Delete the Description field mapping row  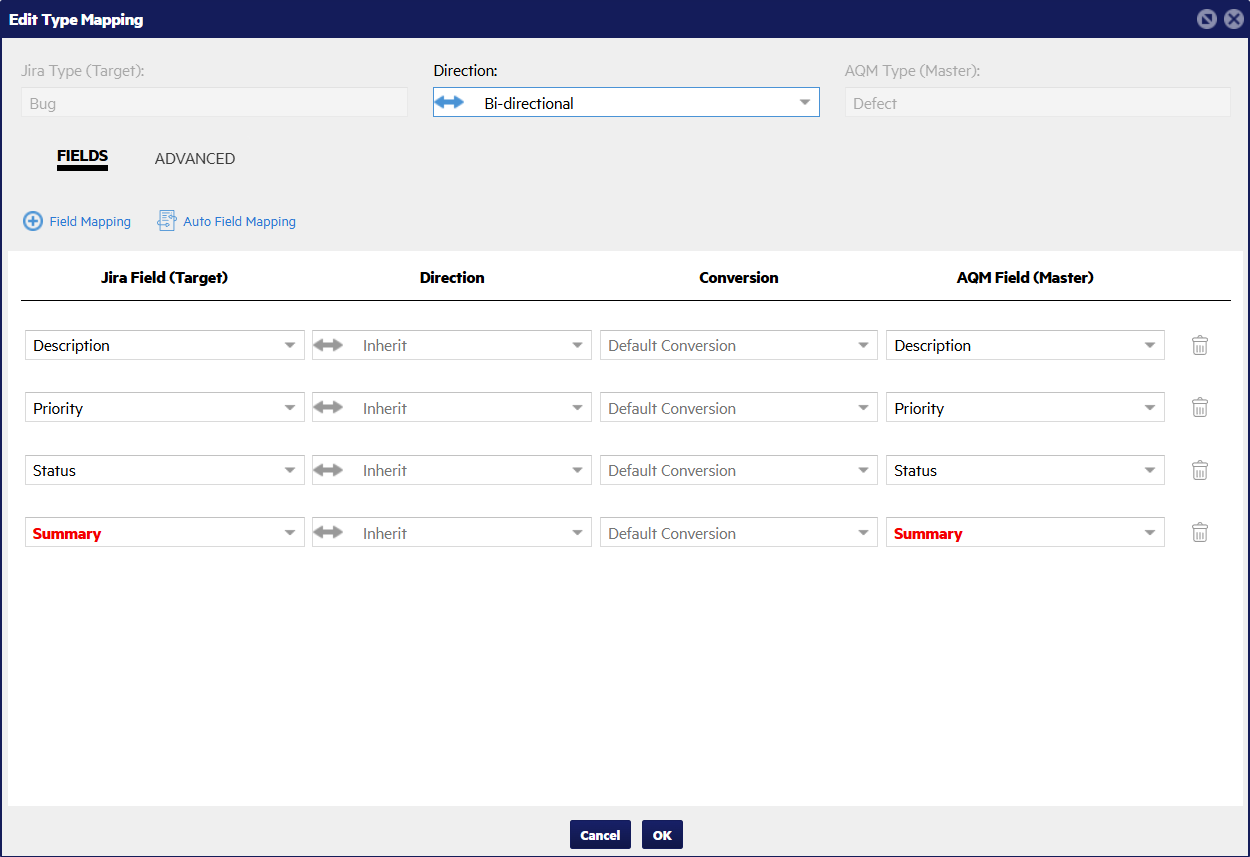1200,346
